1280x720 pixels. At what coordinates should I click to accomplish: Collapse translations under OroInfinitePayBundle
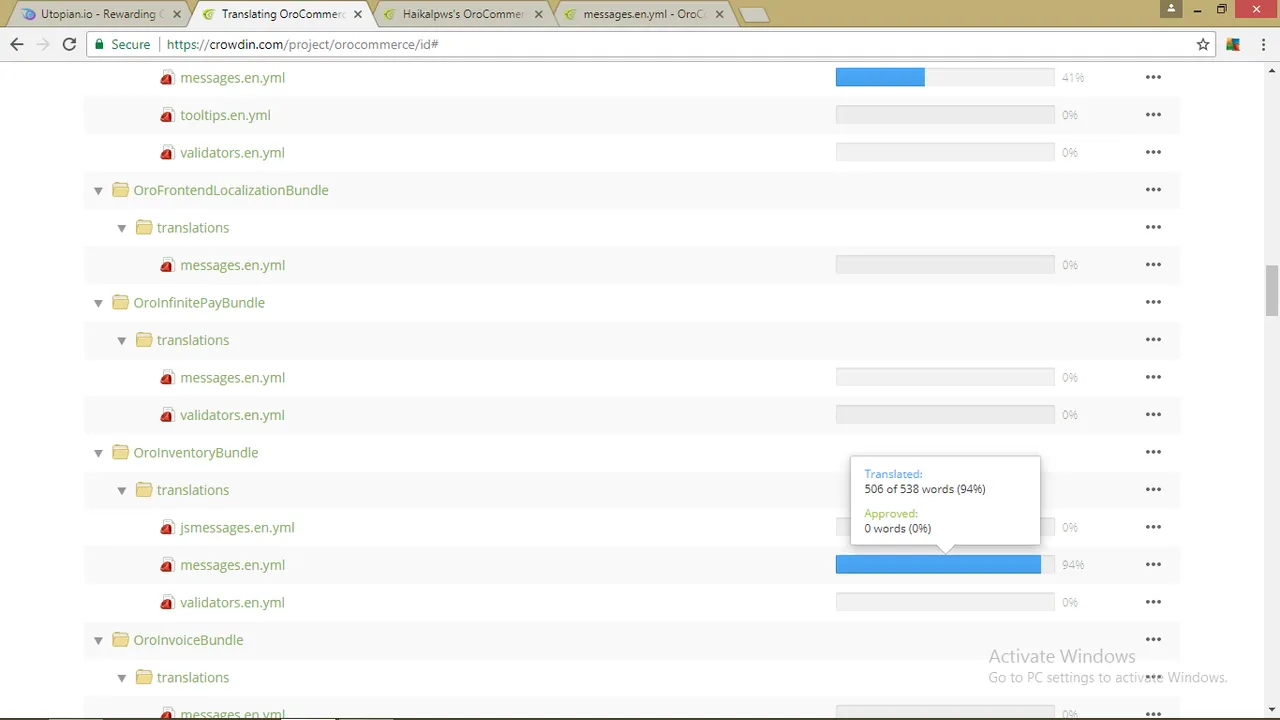[122, 340]
